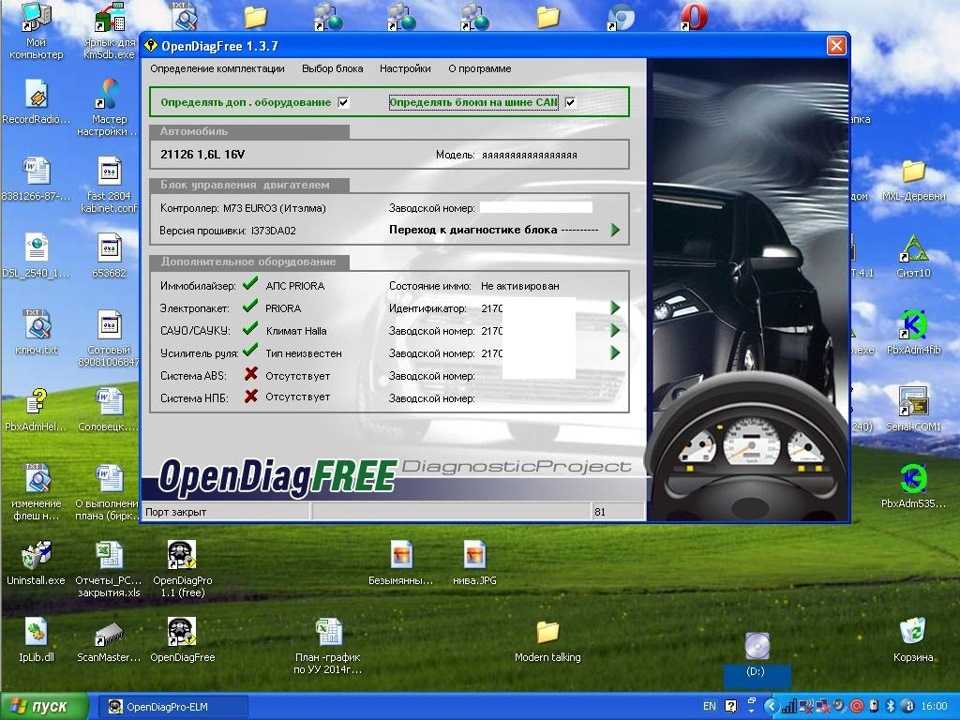Click green check mark beside Иммобилайзер

click(250, 283)
